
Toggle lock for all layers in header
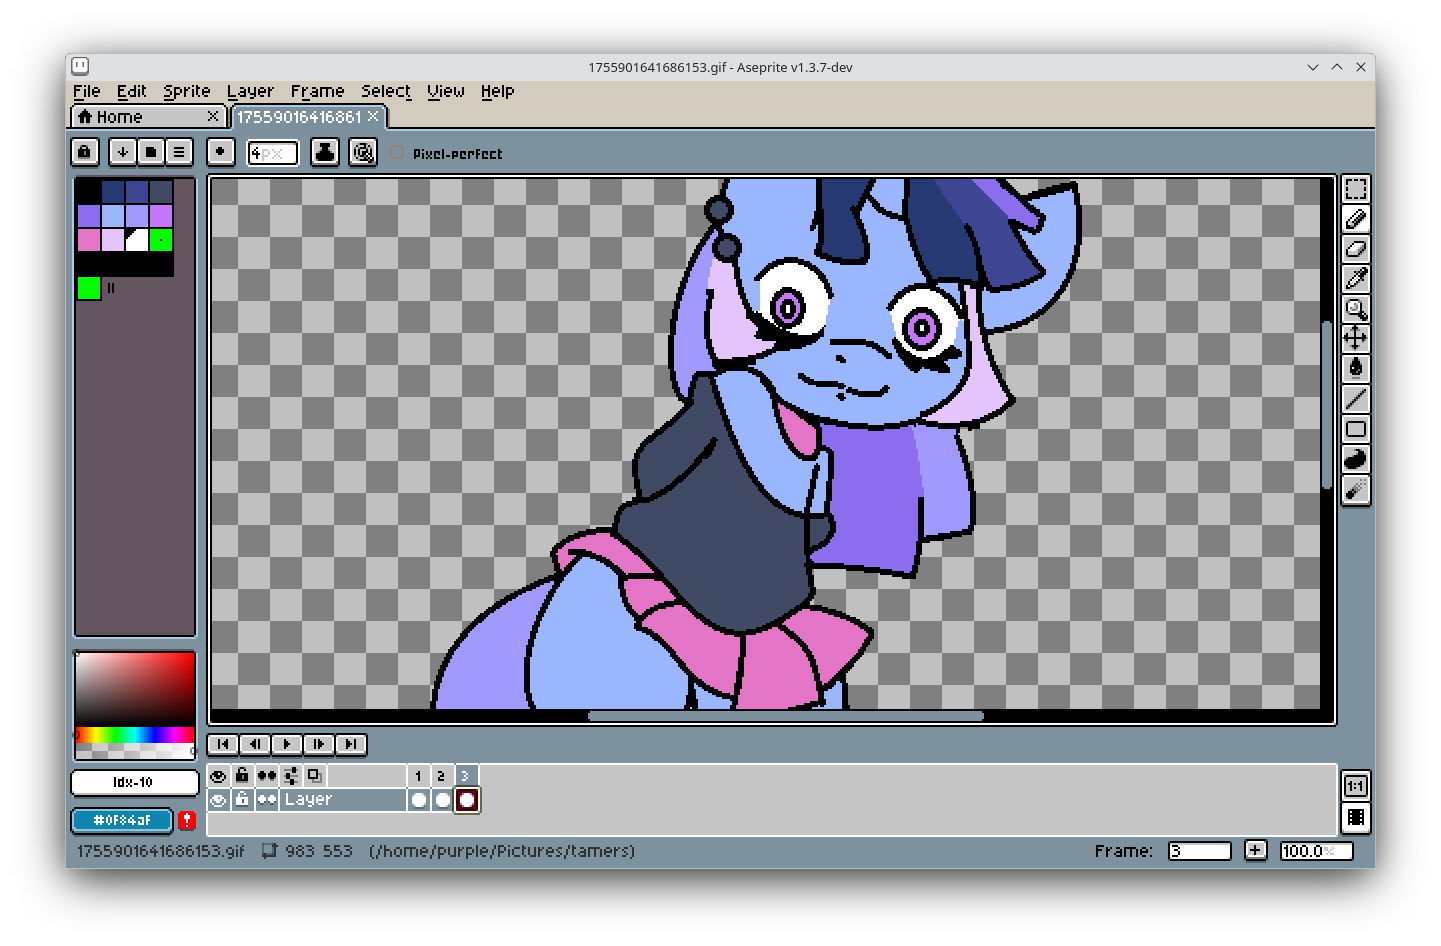(242, 775)
